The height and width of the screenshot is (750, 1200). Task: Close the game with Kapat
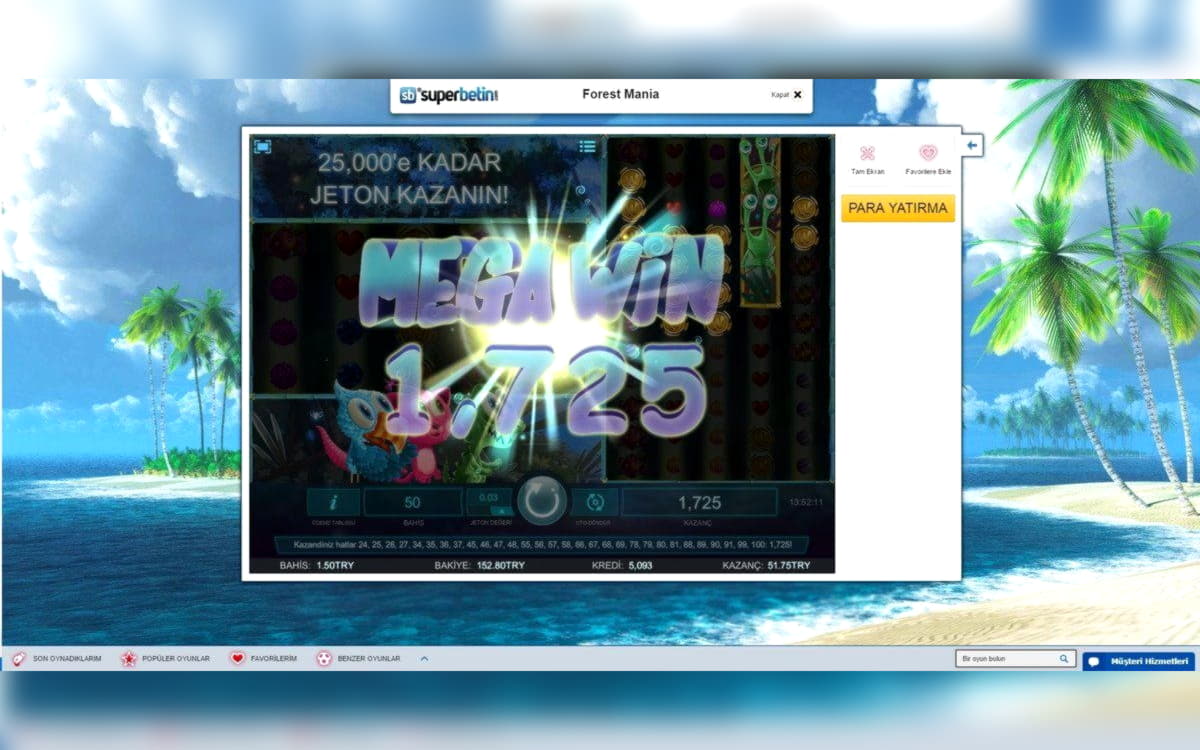point(787,95)
